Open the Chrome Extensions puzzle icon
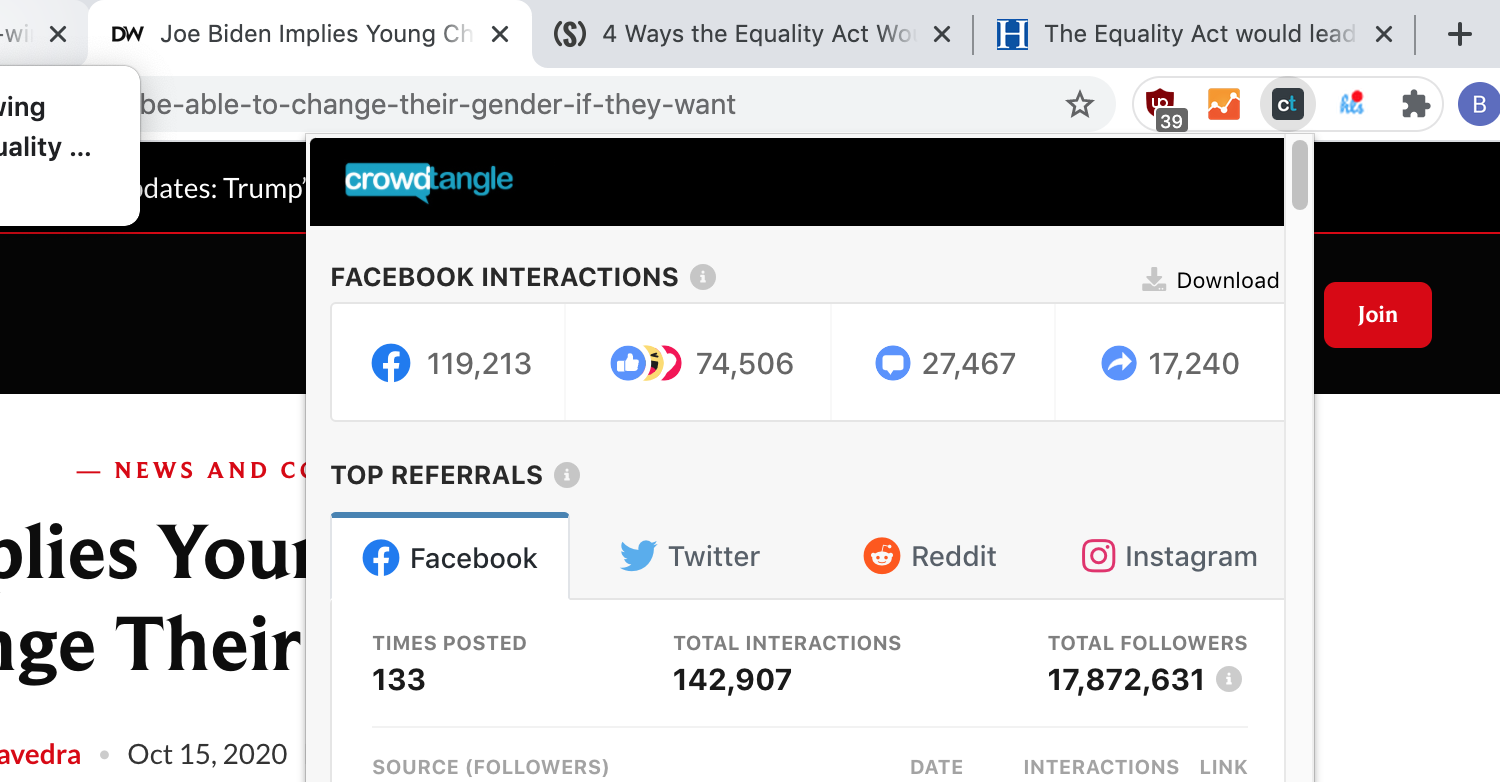Screen dimensions: 1500x782 click(x=1415, y=104)
